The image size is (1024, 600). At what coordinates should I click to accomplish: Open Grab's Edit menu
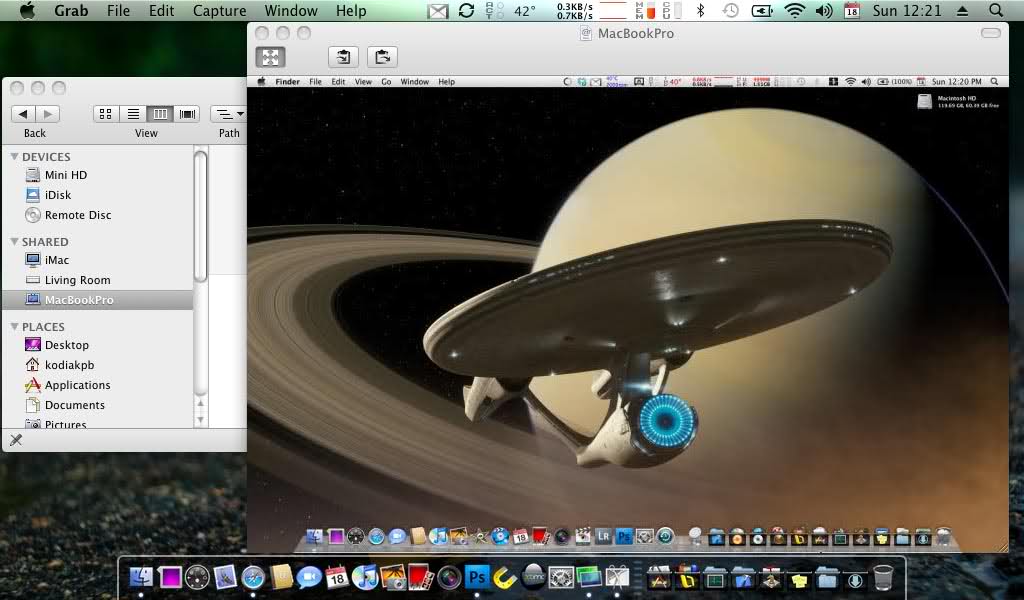161,10
